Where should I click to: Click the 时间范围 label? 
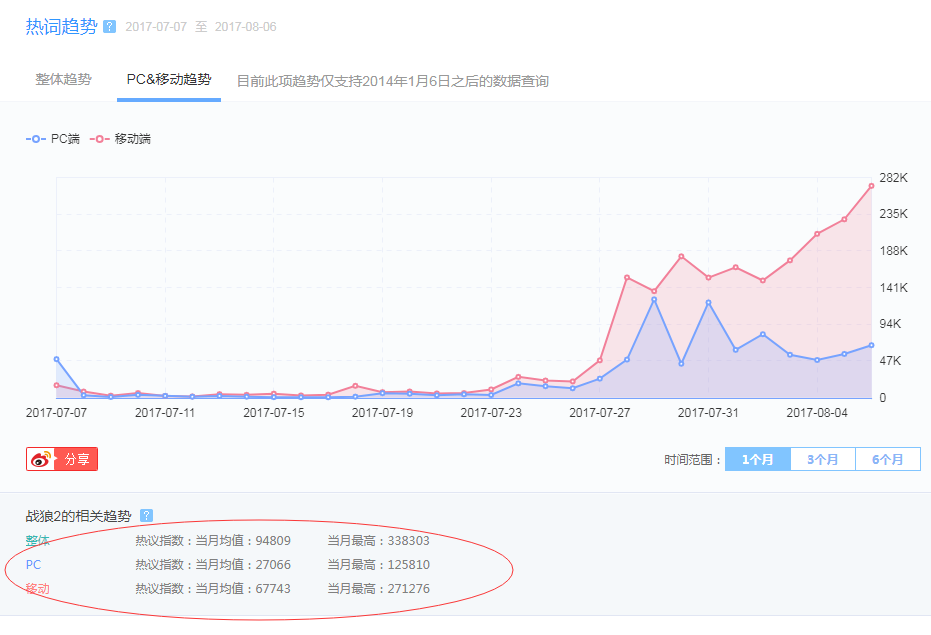pyautogui.click(x=692, y=460)
